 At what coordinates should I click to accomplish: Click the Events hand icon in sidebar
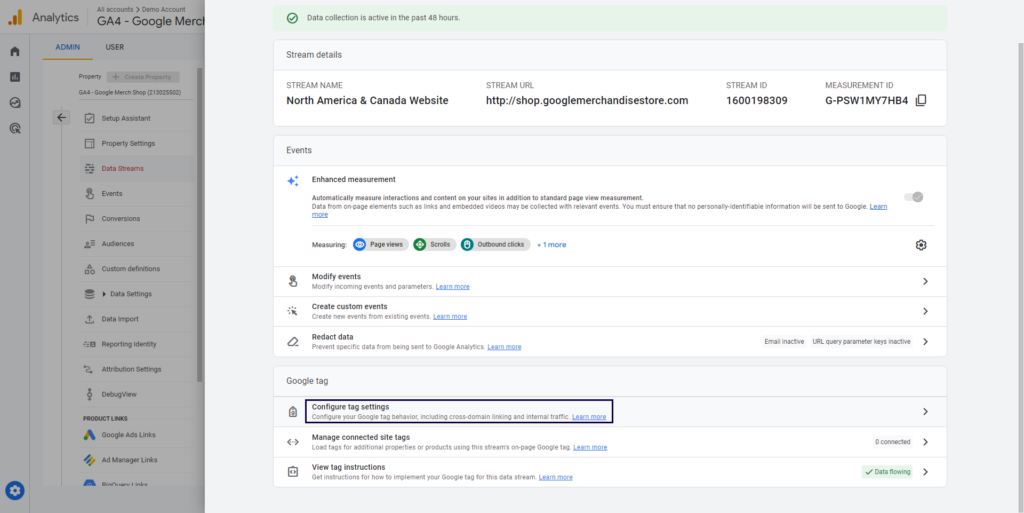[x=89, y=193]
